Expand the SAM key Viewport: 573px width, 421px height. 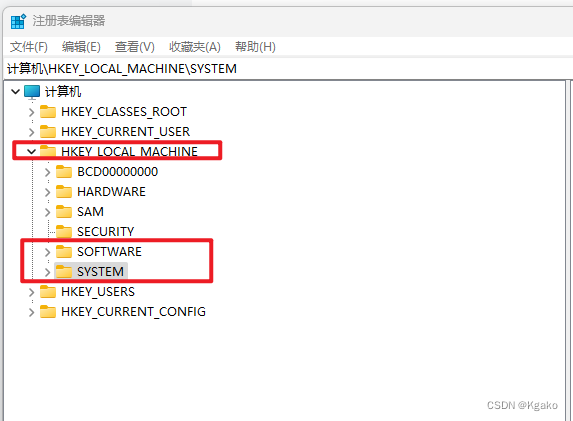tap(48, 212)
